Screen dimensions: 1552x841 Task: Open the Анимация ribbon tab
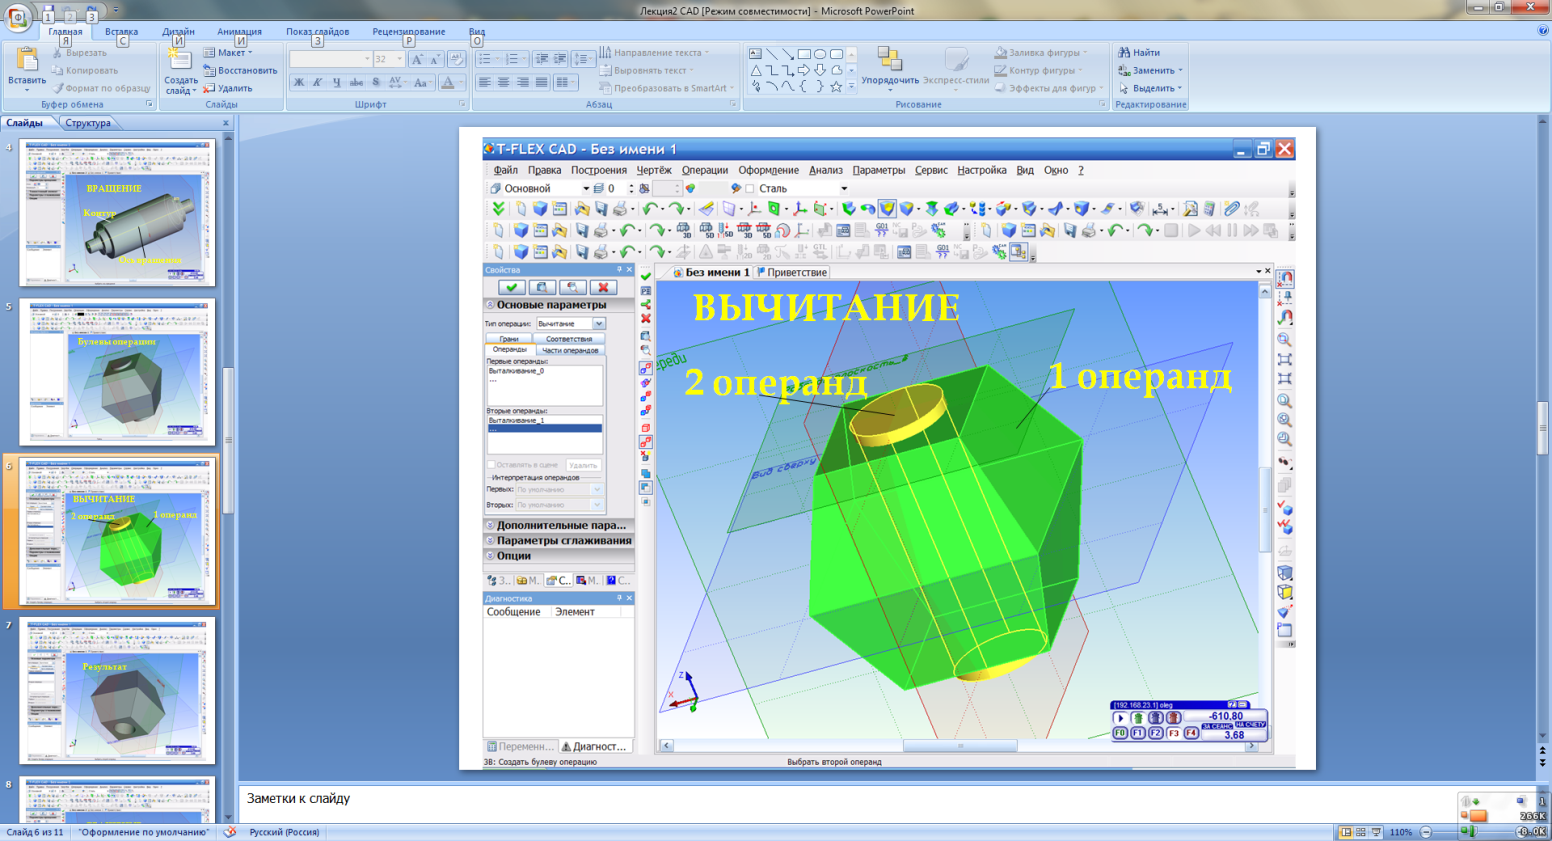(239, 32)
